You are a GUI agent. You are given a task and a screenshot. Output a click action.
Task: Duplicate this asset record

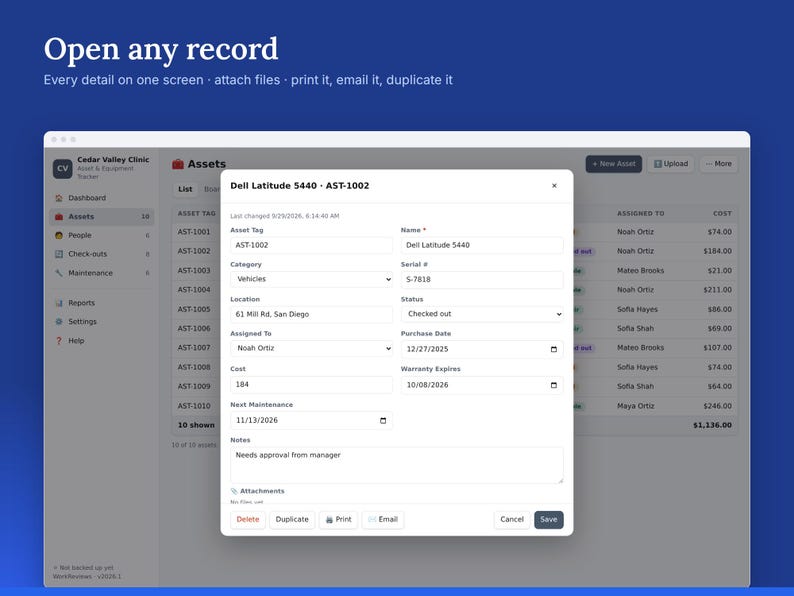tap(292, 520)
